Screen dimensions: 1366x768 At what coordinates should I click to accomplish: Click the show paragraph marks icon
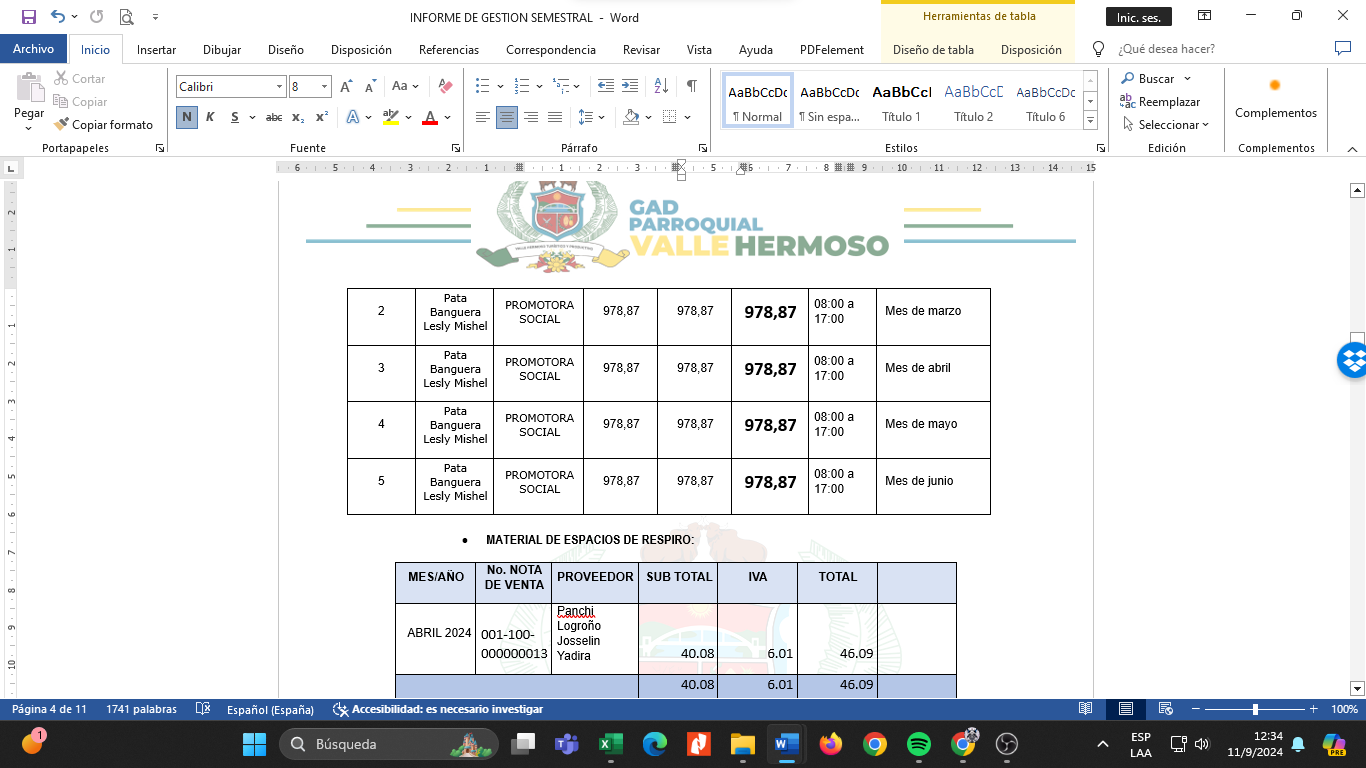691,86
